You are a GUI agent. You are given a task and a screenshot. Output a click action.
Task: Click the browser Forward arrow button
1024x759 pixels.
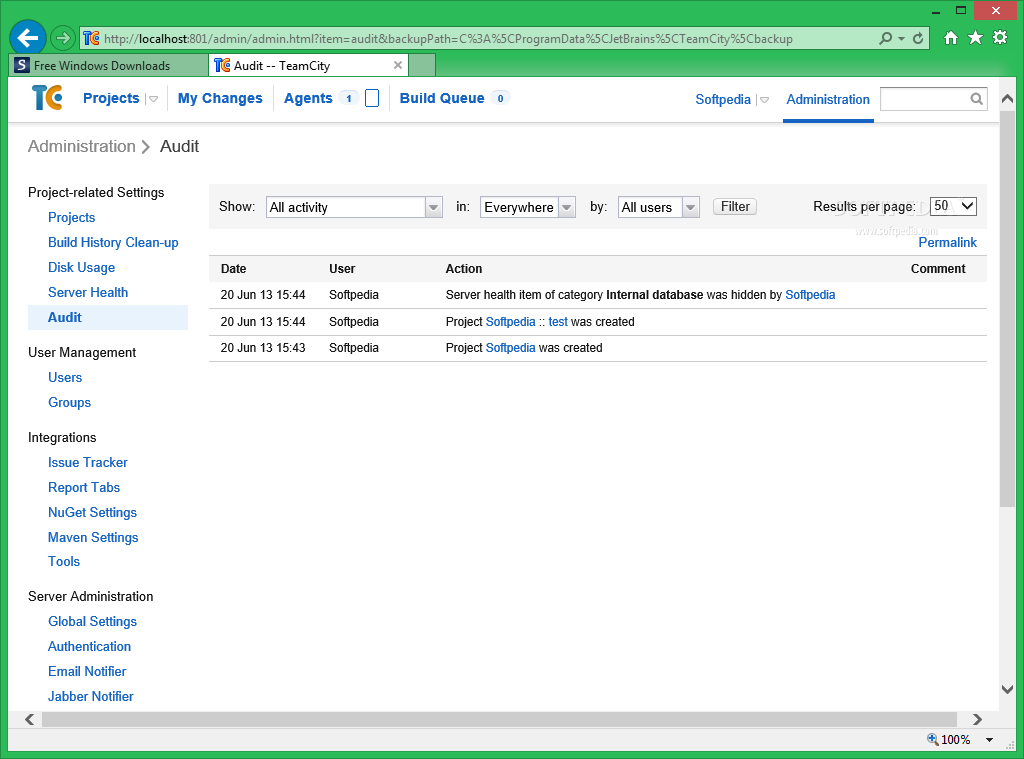coord(63,39)
